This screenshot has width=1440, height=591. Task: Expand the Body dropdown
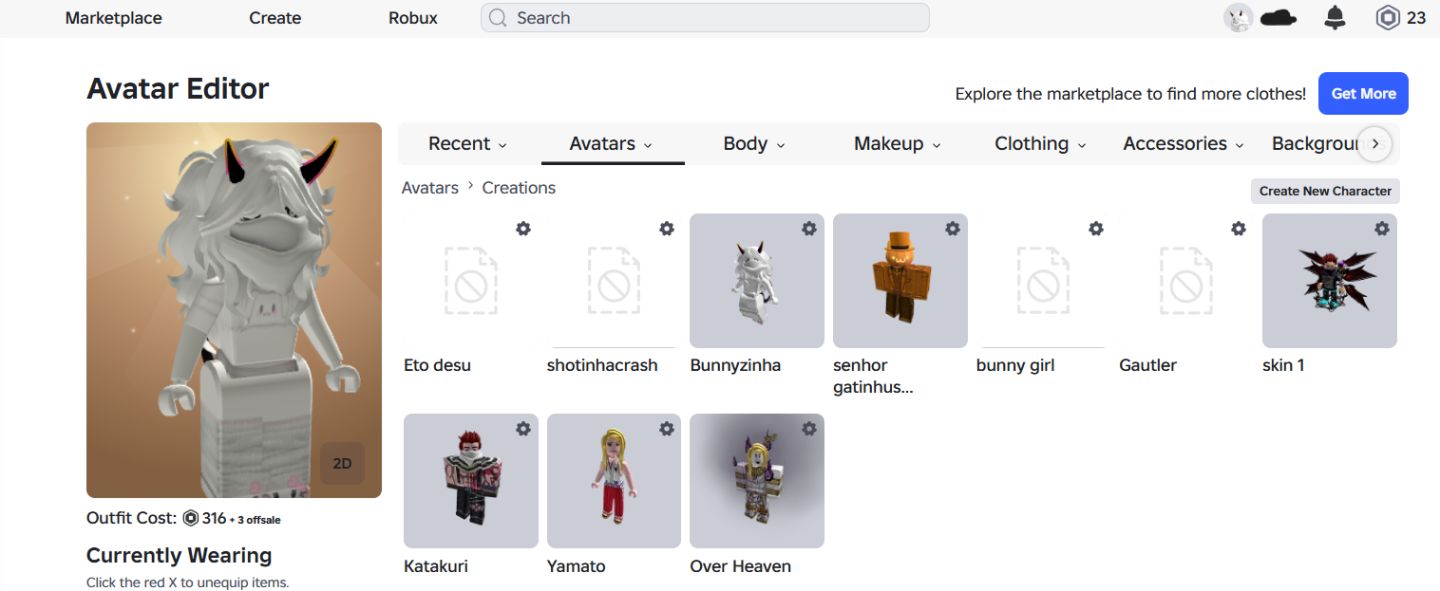point(754,144)
